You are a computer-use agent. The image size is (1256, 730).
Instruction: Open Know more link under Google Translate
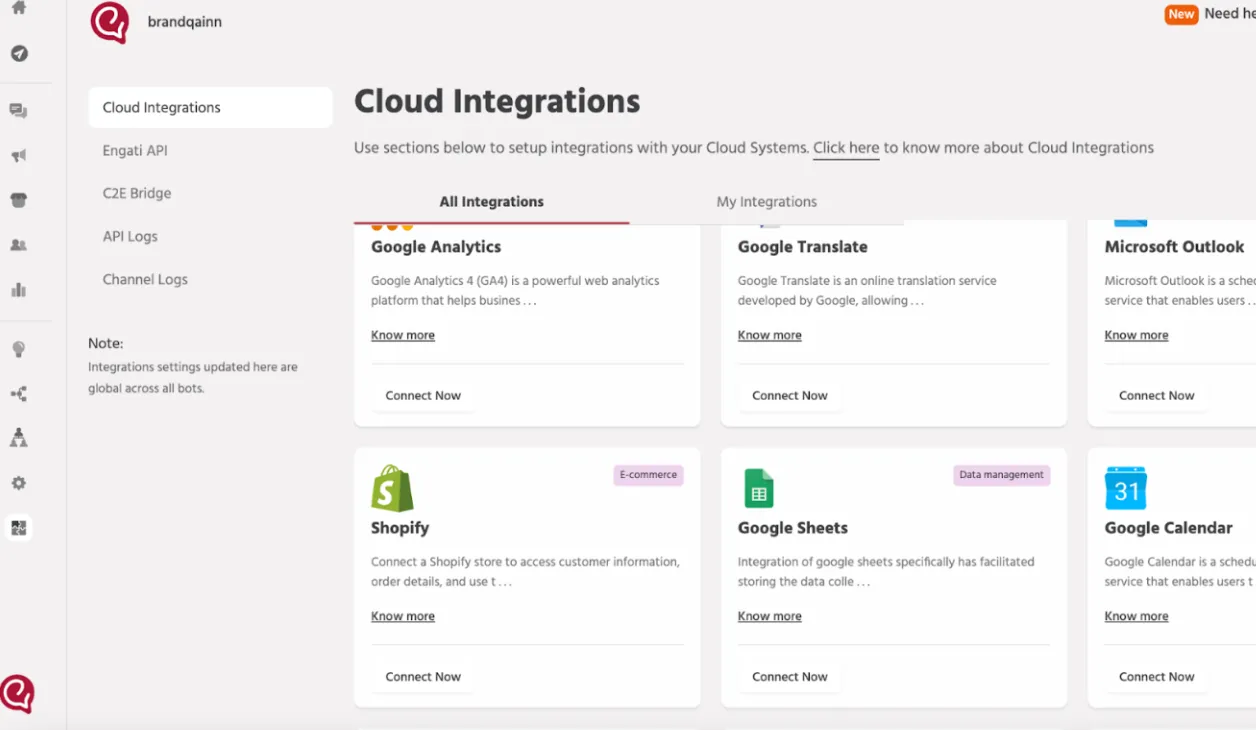(770, 336)
